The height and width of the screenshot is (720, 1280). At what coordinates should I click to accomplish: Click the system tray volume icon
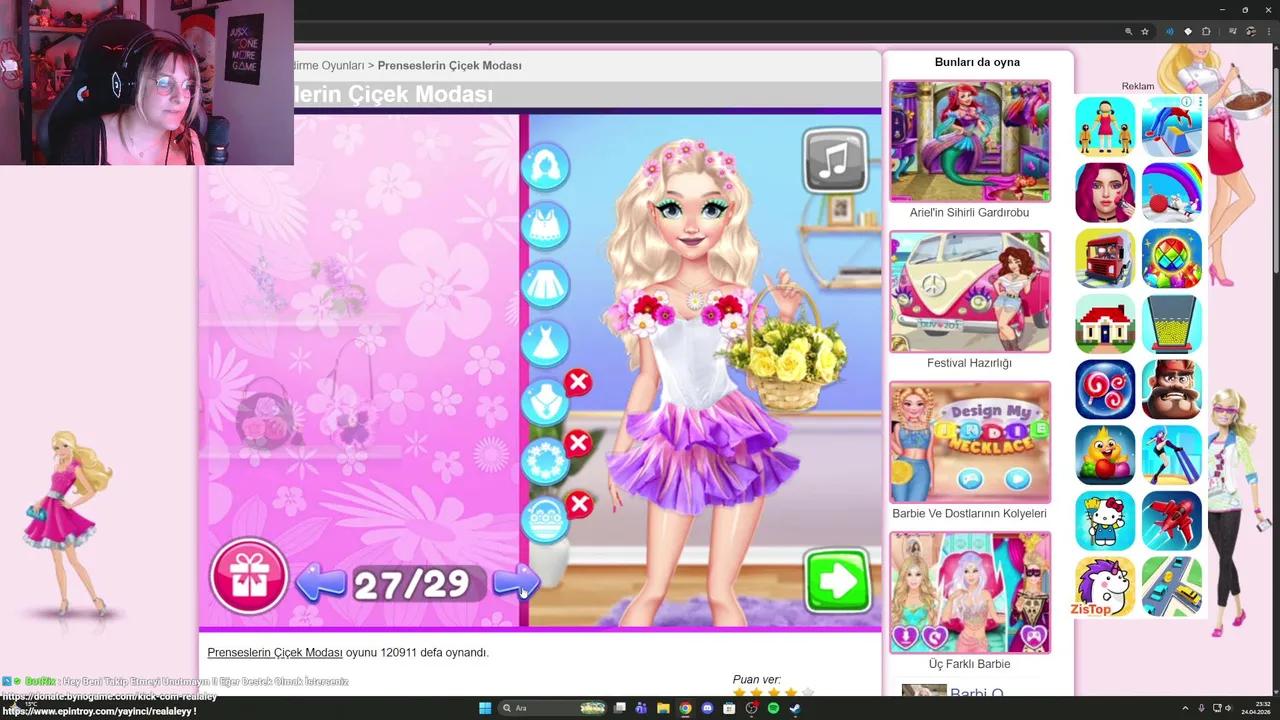[1229, 708]
